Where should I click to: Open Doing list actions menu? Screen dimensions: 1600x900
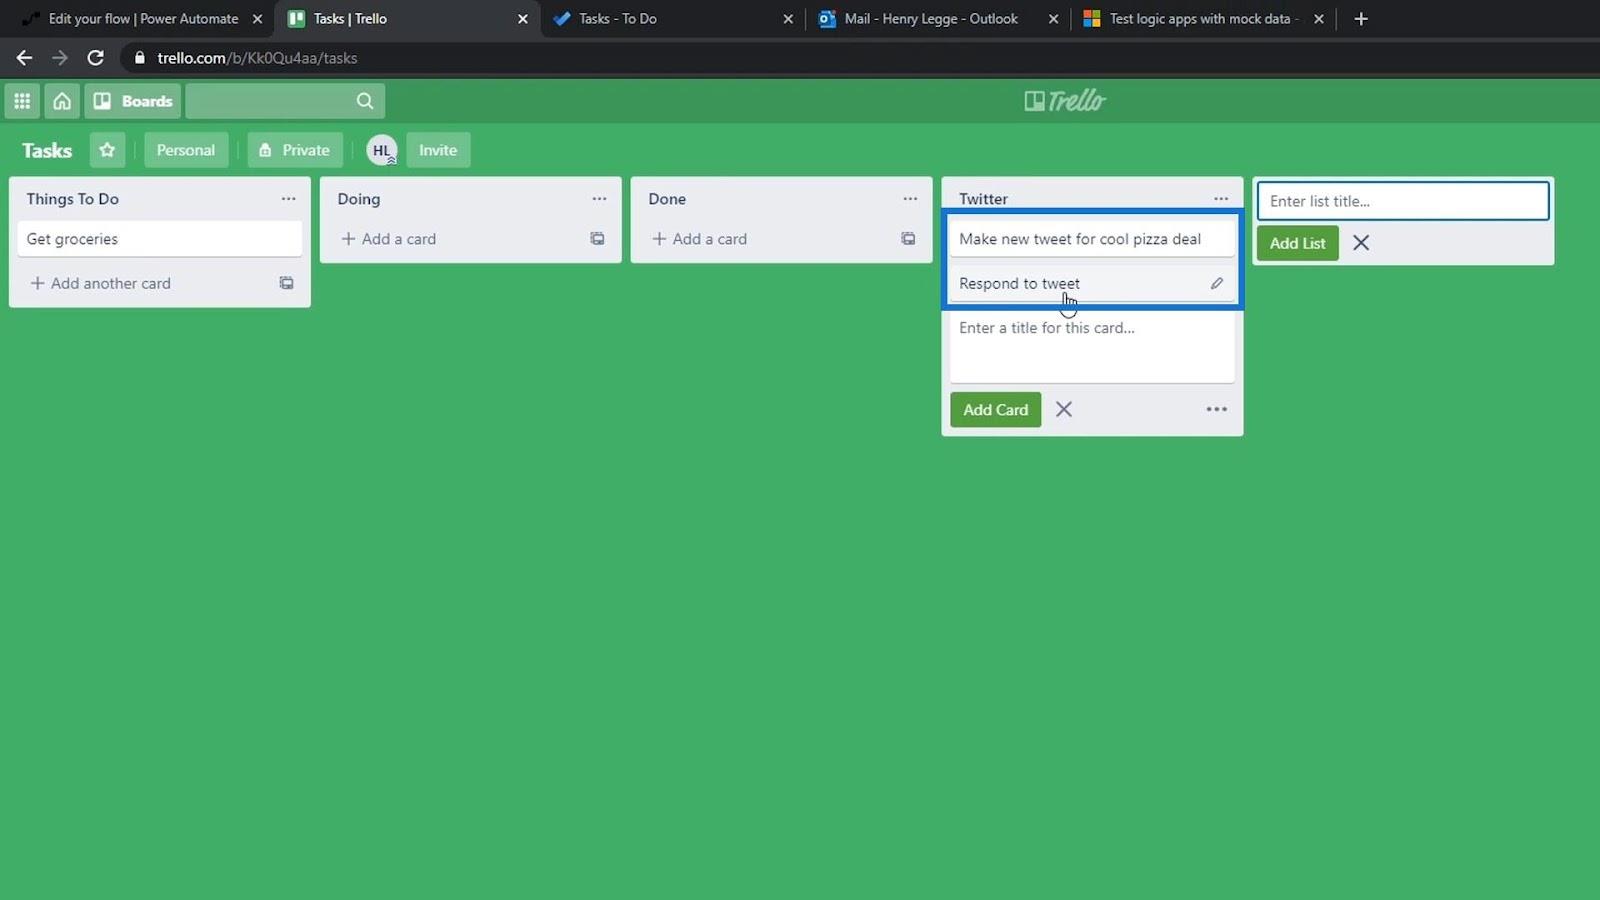pyautogui.click(x=599, y=199)
